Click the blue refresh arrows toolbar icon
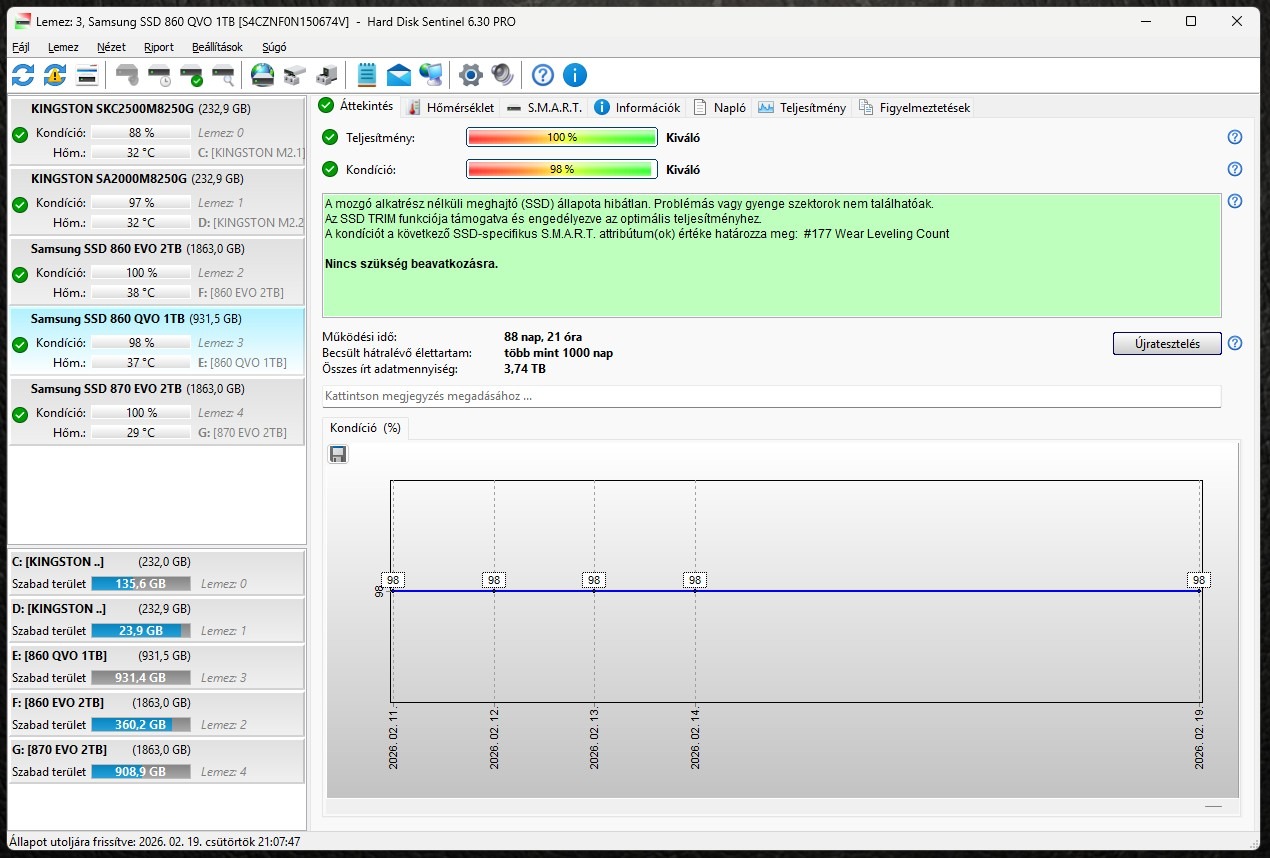This screenshot has width=1270, height=858. pyautogui.click(x=23, y=75)
